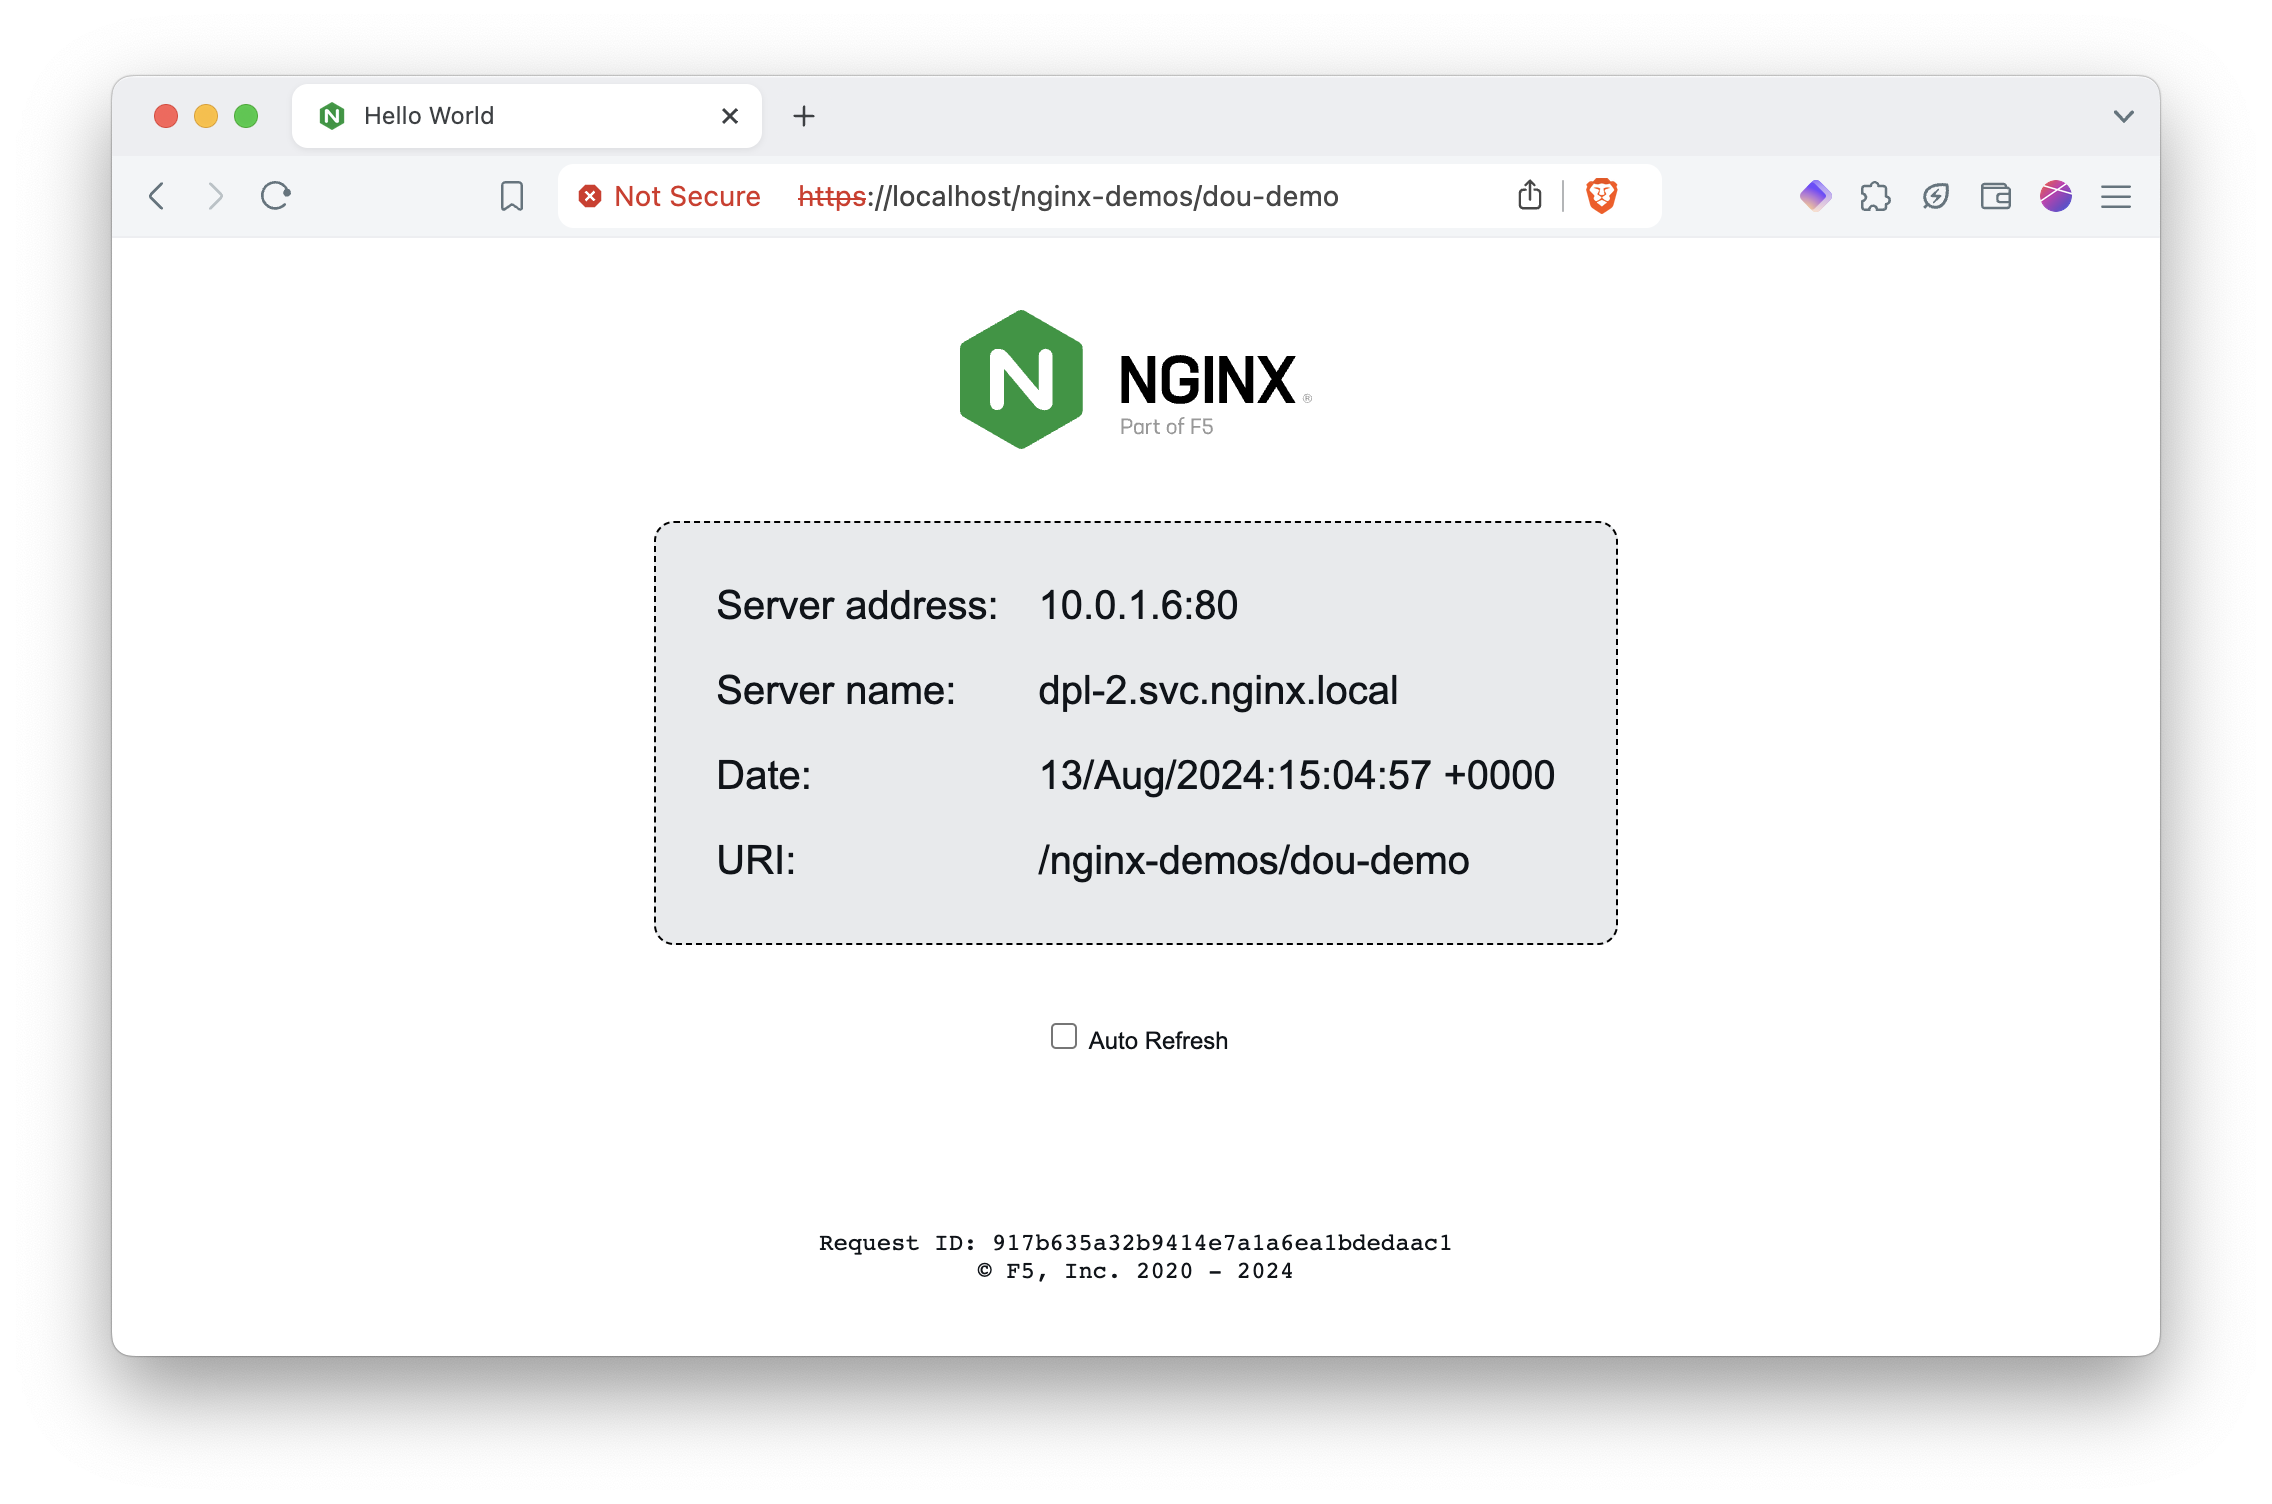Screen dimensions: 2272x1504
Task: Click the browser menu hamburger icon
Action: [2116, 196]
